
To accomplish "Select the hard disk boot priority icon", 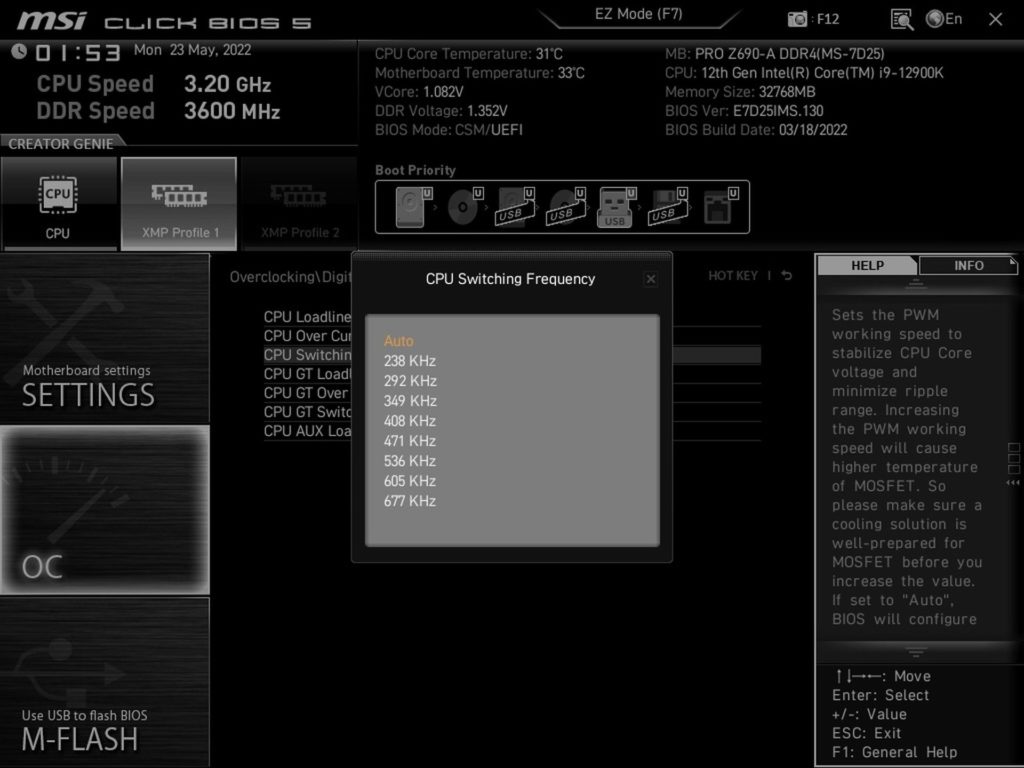I will (413, 207).
